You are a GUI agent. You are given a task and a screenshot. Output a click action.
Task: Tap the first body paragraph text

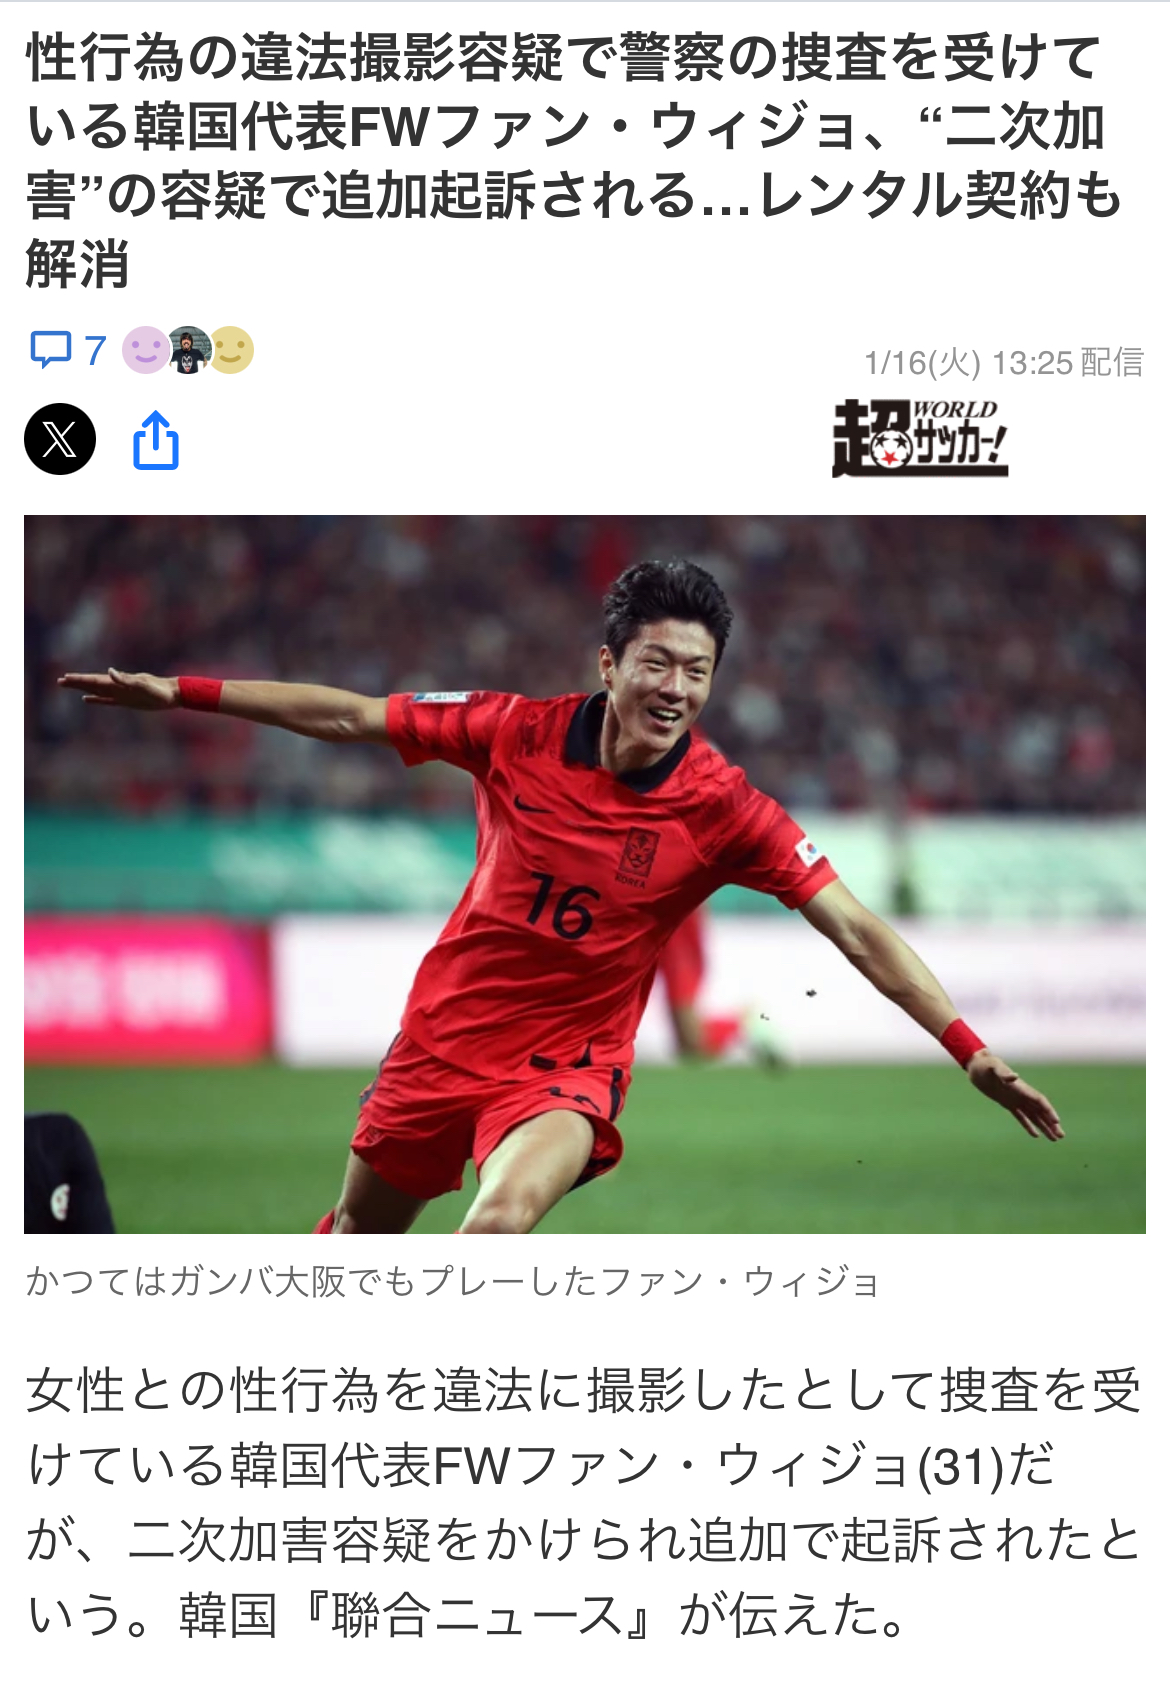tap(585, 1502)
